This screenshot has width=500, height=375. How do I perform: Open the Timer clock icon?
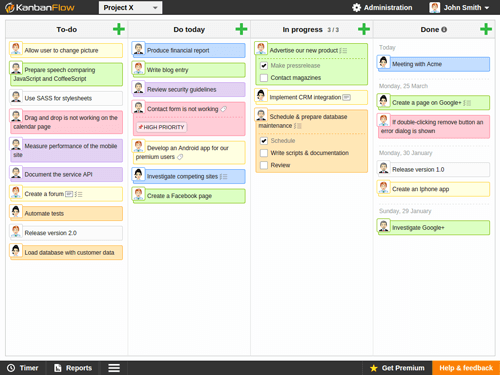[11, 368]
